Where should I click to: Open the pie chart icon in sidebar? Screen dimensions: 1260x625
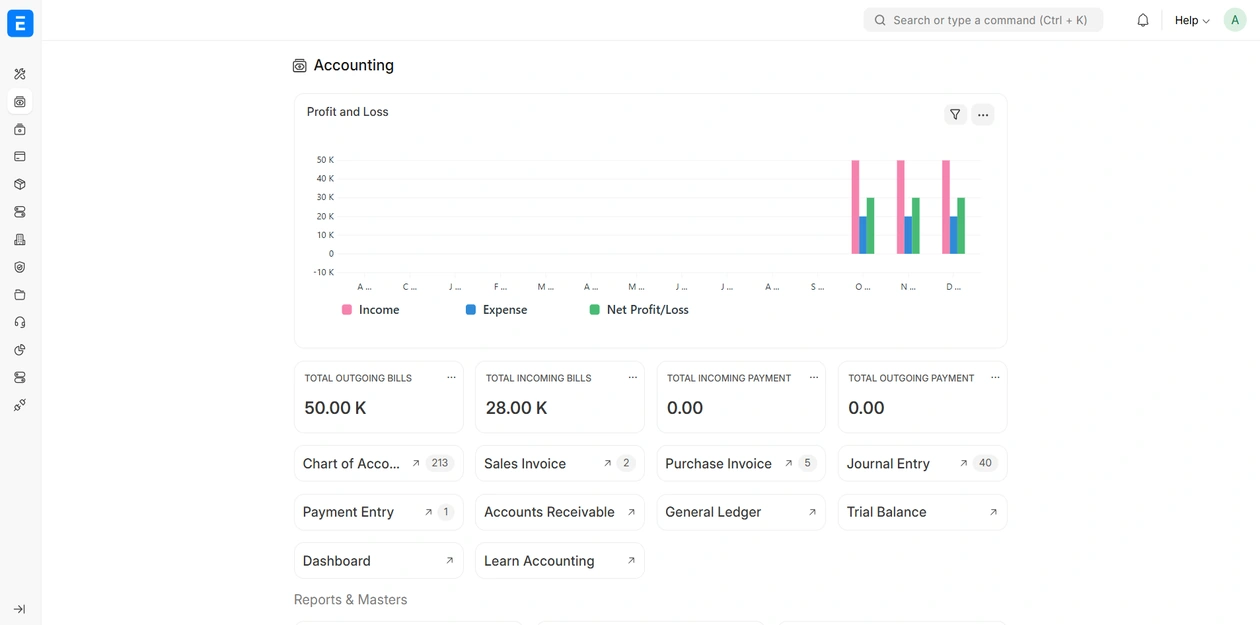coord(20,350)
